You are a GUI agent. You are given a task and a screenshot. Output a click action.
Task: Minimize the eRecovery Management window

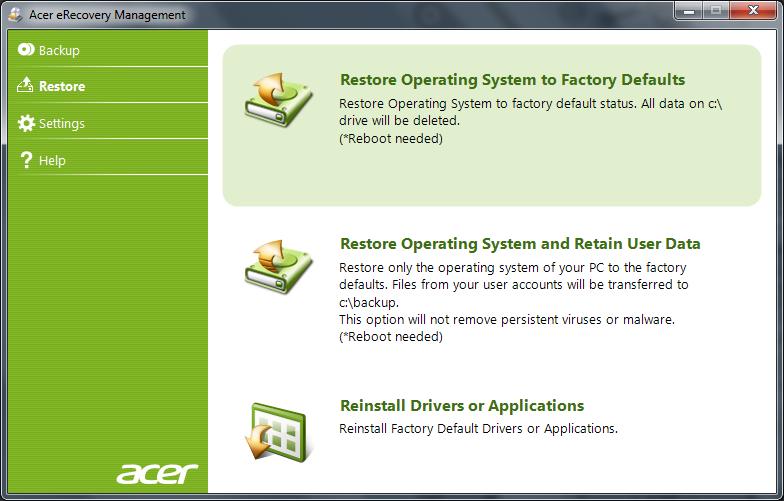coord(689,11)
